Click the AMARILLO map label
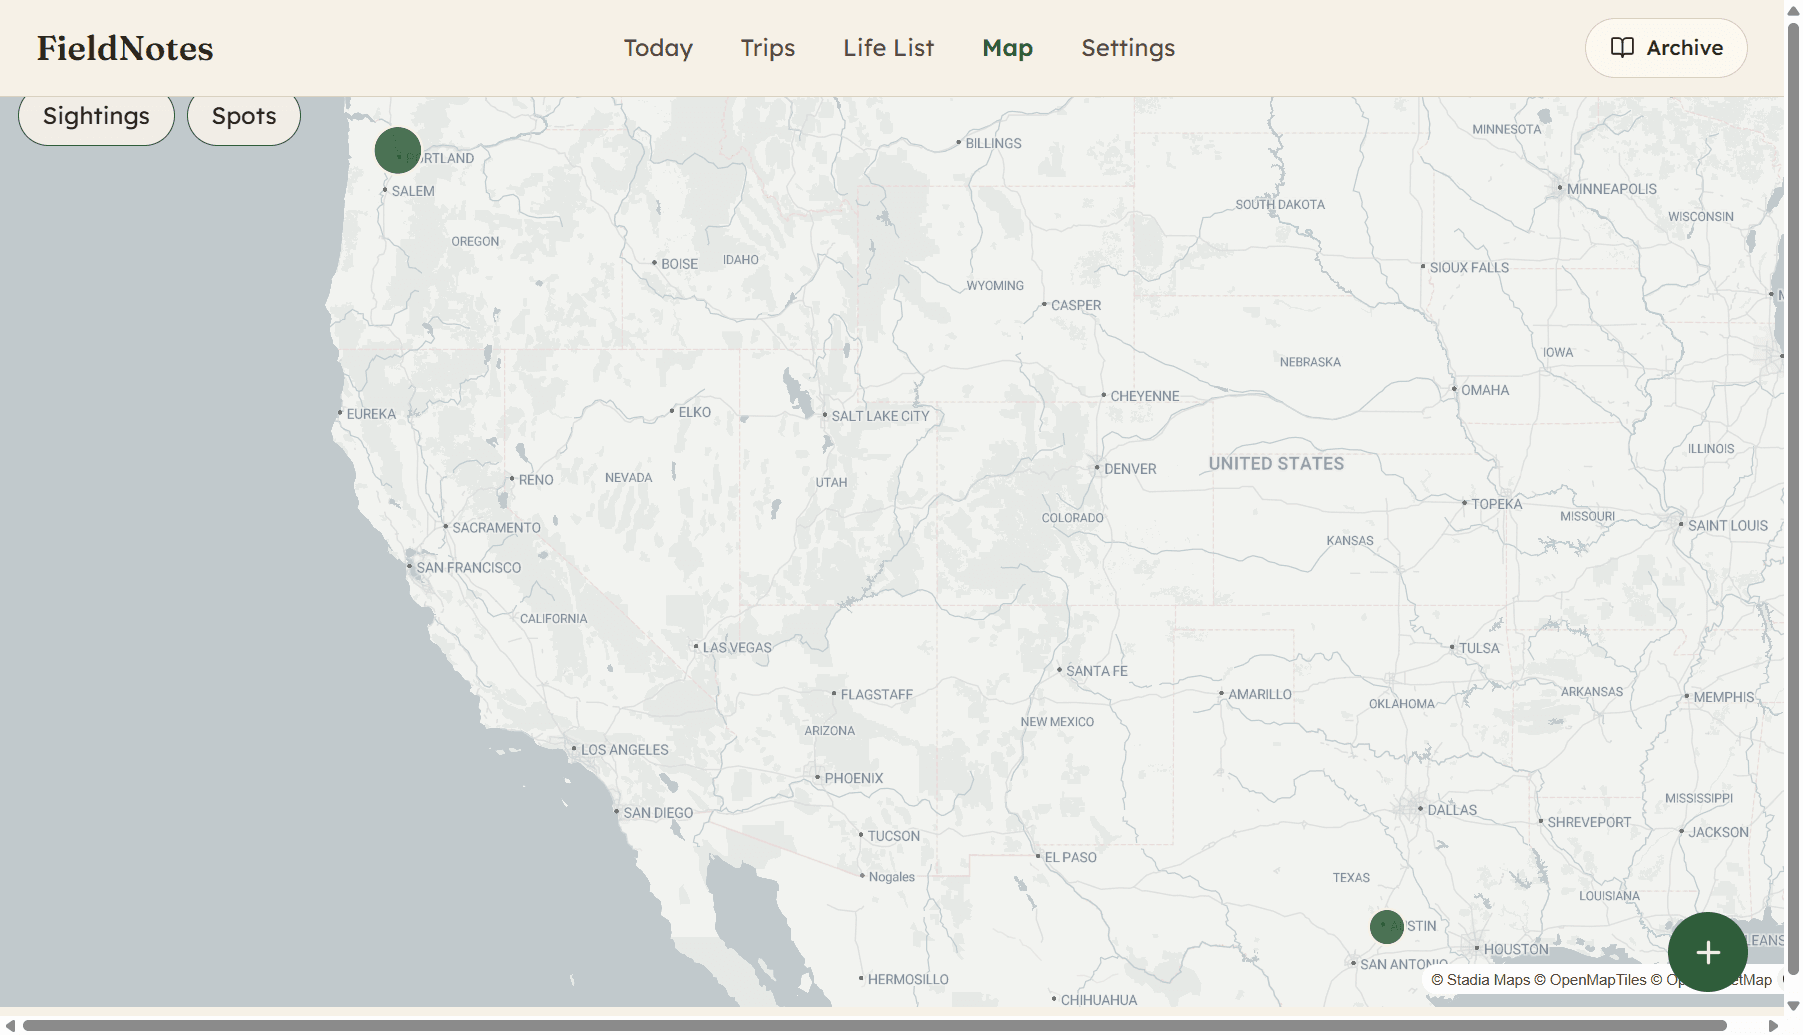1803x1035 pixels. click(x=1260, y=695)
